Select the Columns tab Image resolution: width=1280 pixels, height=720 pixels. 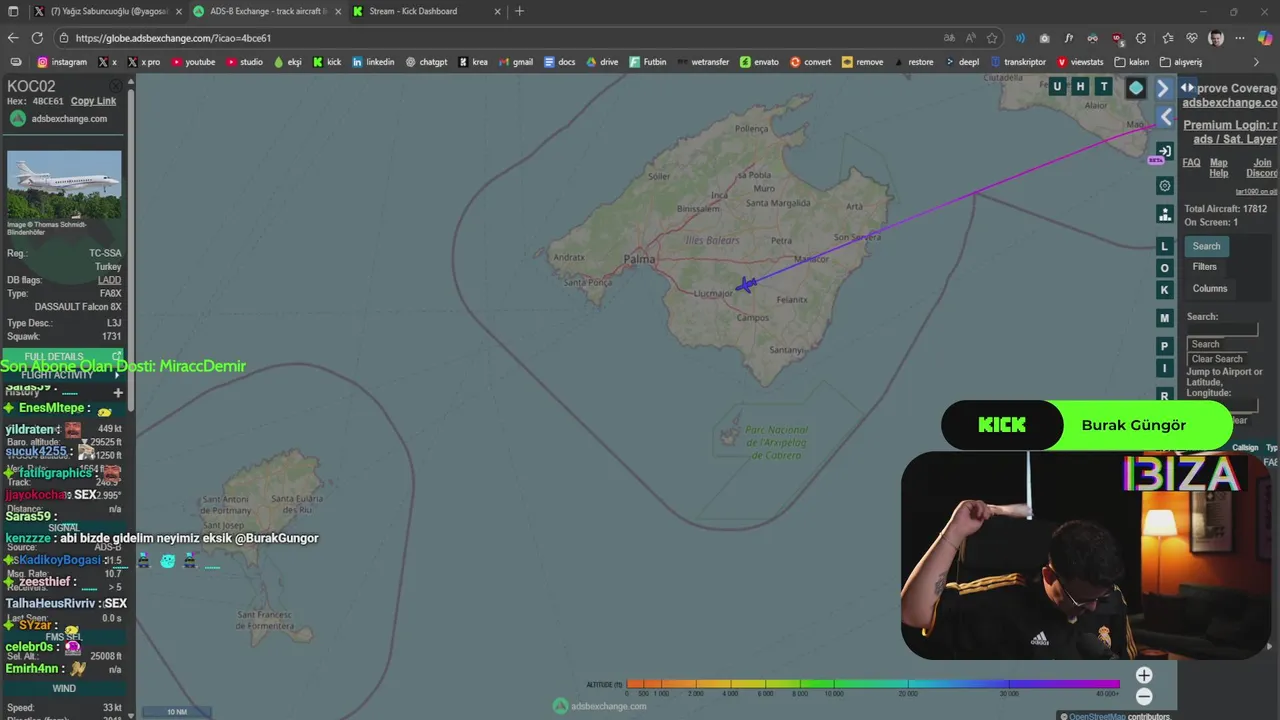[1209, 288]
